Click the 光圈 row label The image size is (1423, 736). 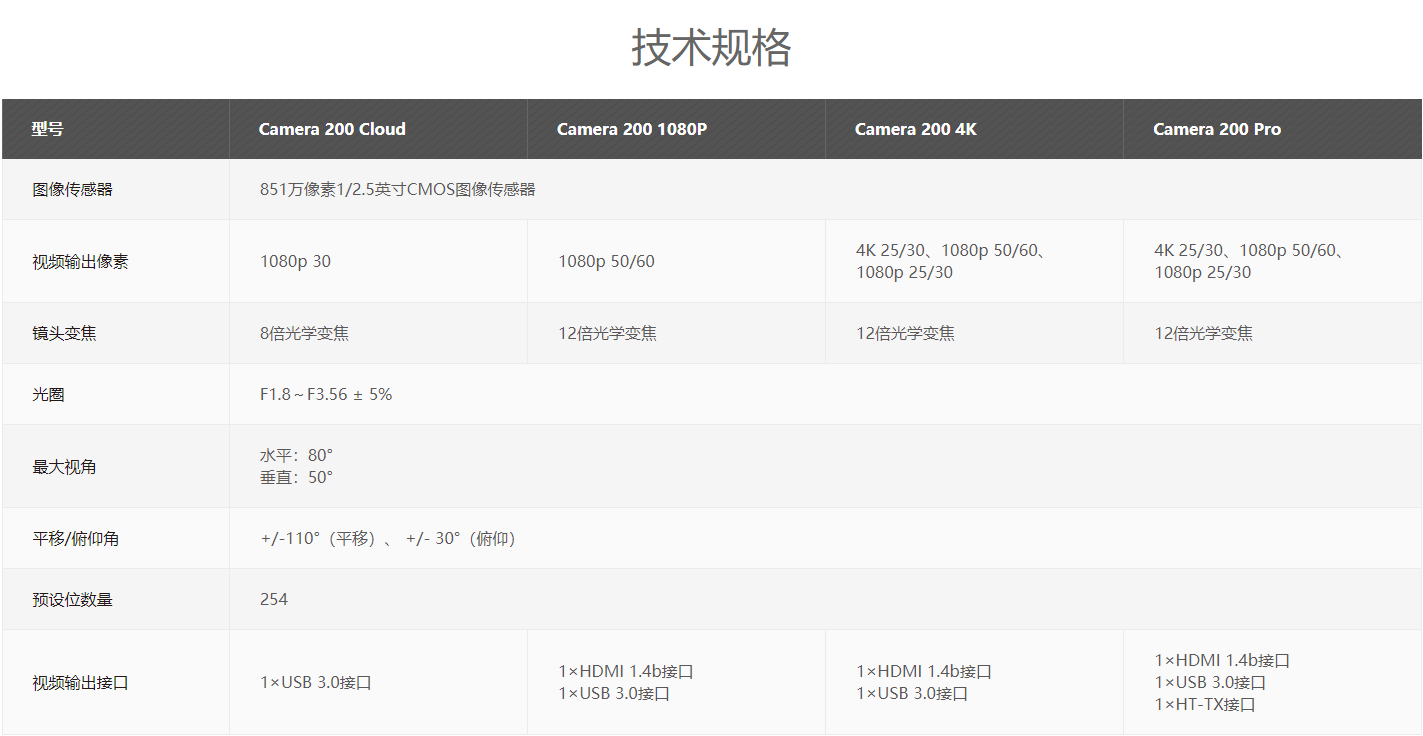(x=48, y=395)
